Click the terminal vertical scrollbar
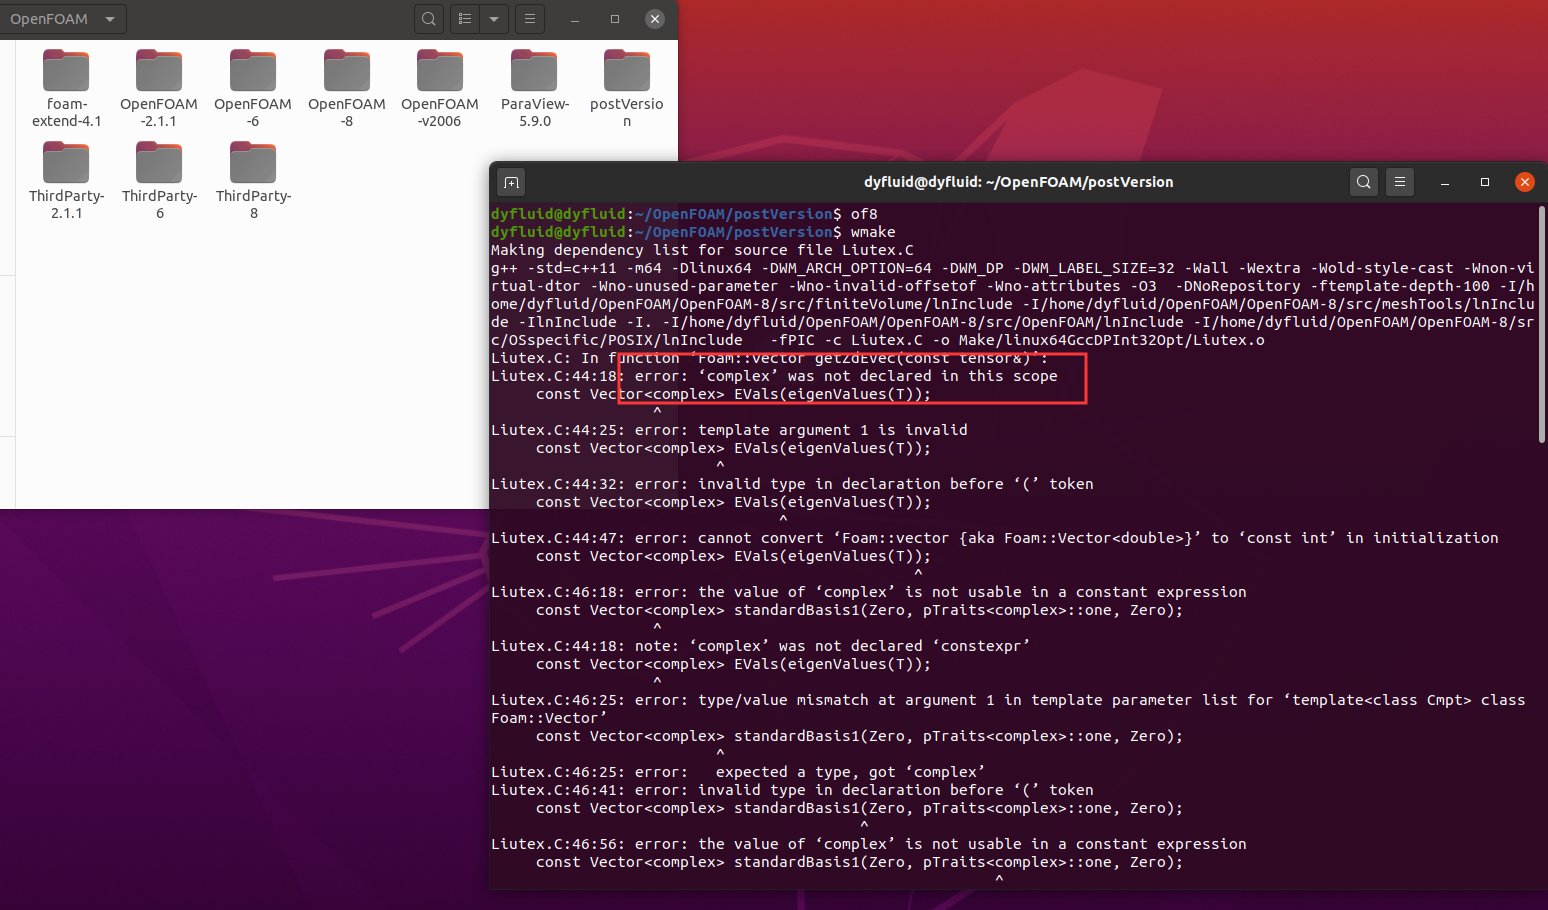1548x910 pixels. click(x=1542, y=324)
